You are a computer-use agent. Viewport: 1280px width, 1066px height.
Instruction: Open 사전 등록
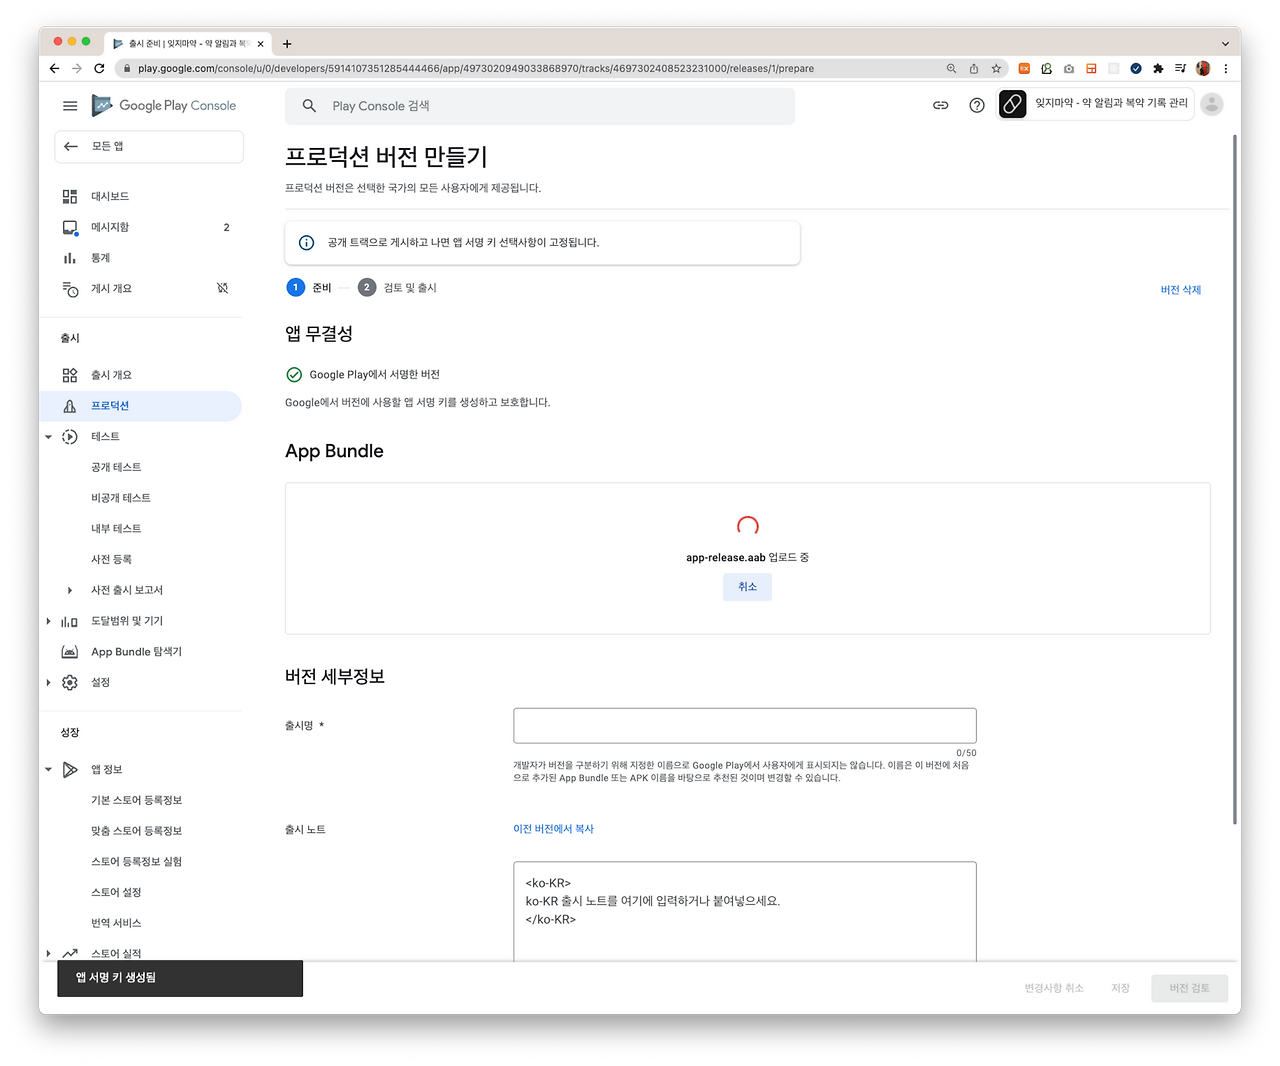[x=111, y=559]
